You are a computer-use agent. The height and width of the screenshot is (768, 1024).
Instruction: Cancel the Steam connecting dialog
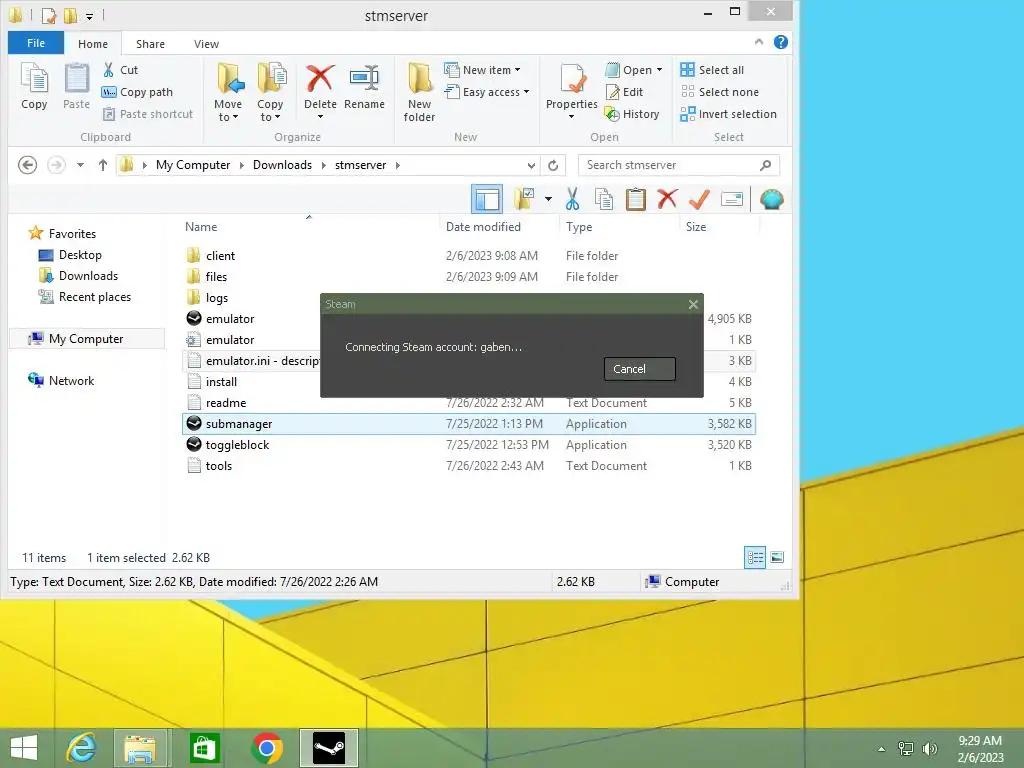tap(639, 369)
